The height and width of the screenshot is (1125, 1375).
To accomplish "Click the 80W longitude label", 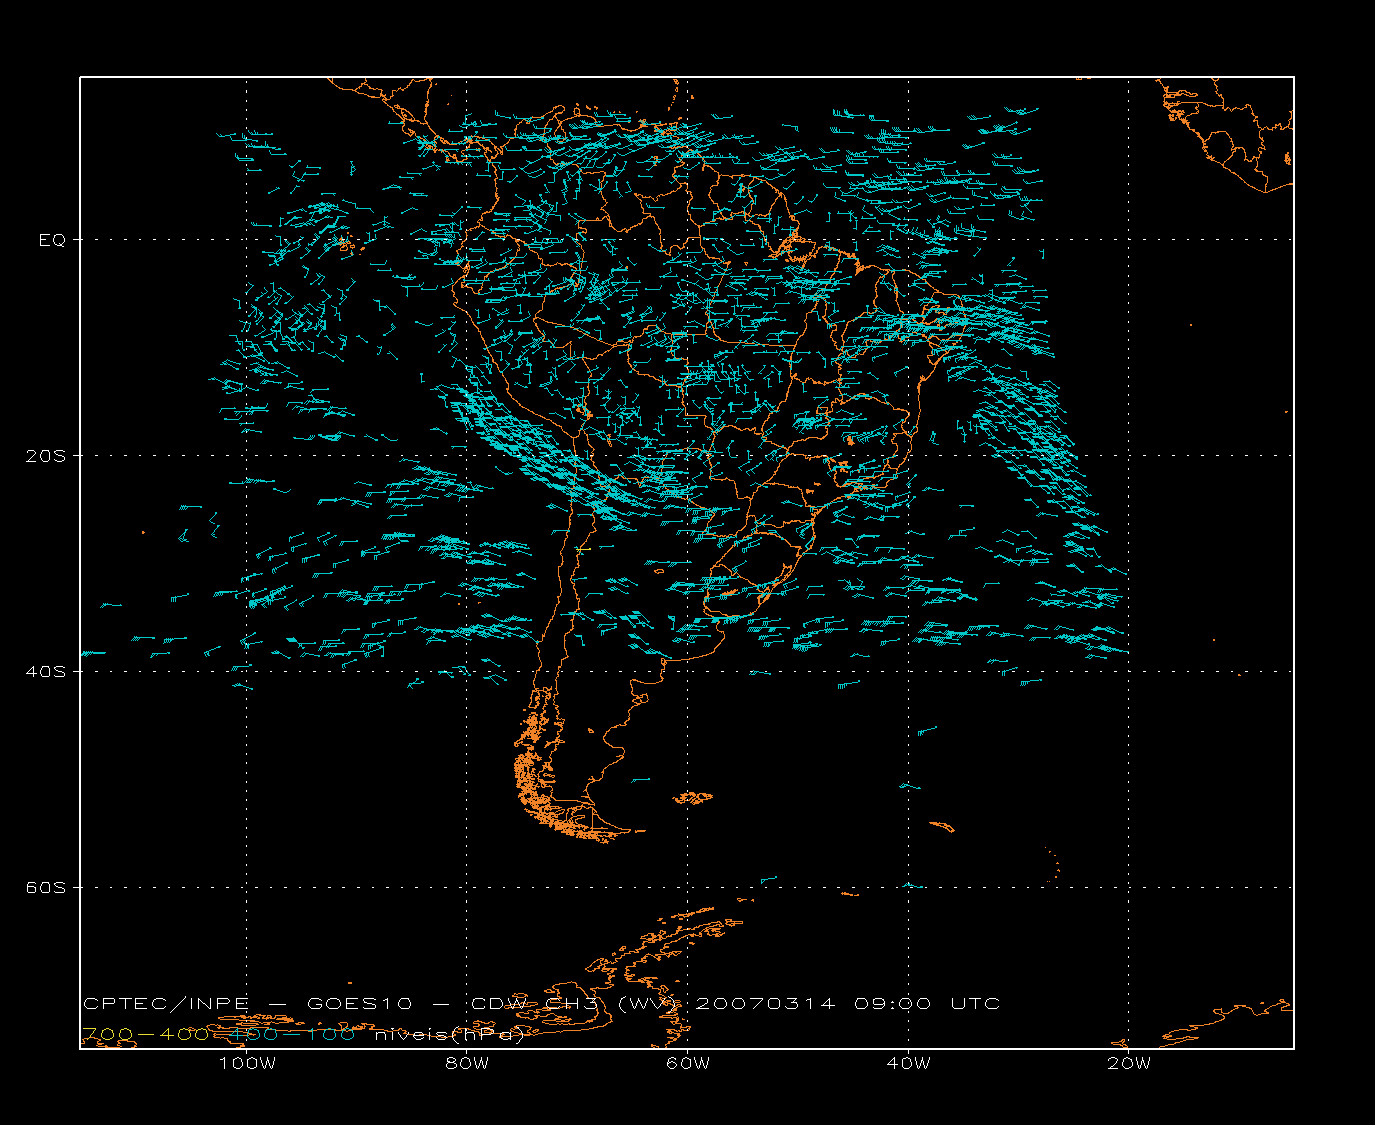I will pos(467,1064).
